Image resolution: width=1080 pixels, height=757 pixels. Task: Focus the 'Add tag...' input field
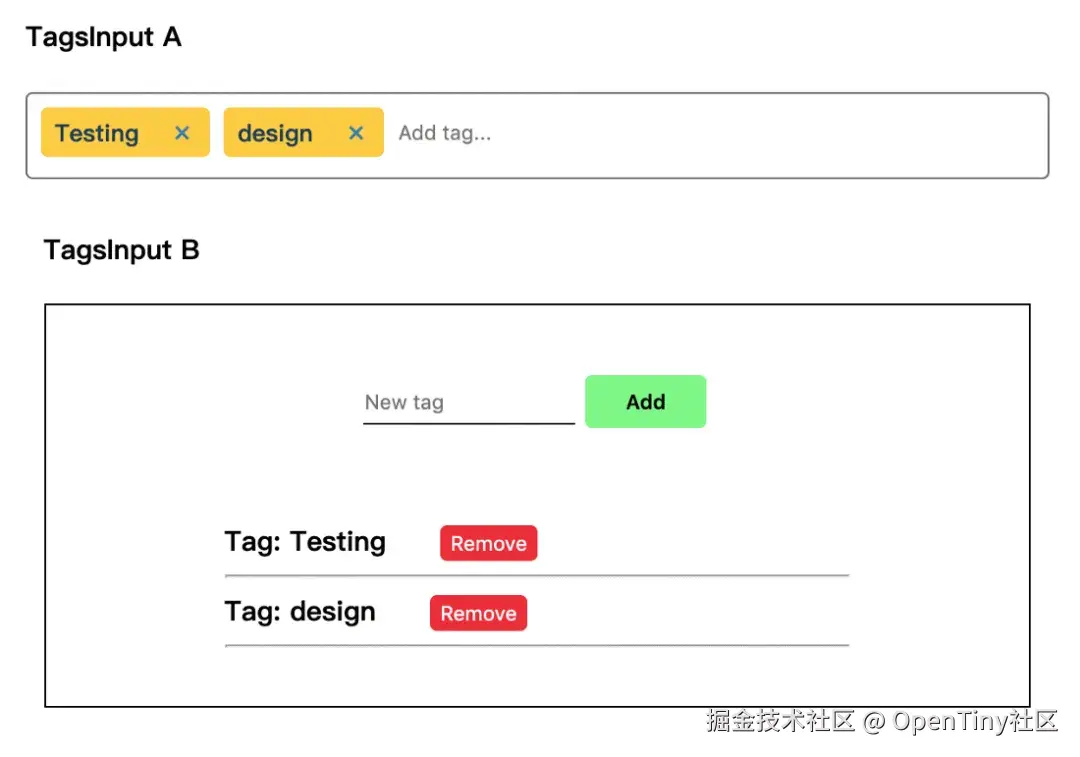coord(445,133)
